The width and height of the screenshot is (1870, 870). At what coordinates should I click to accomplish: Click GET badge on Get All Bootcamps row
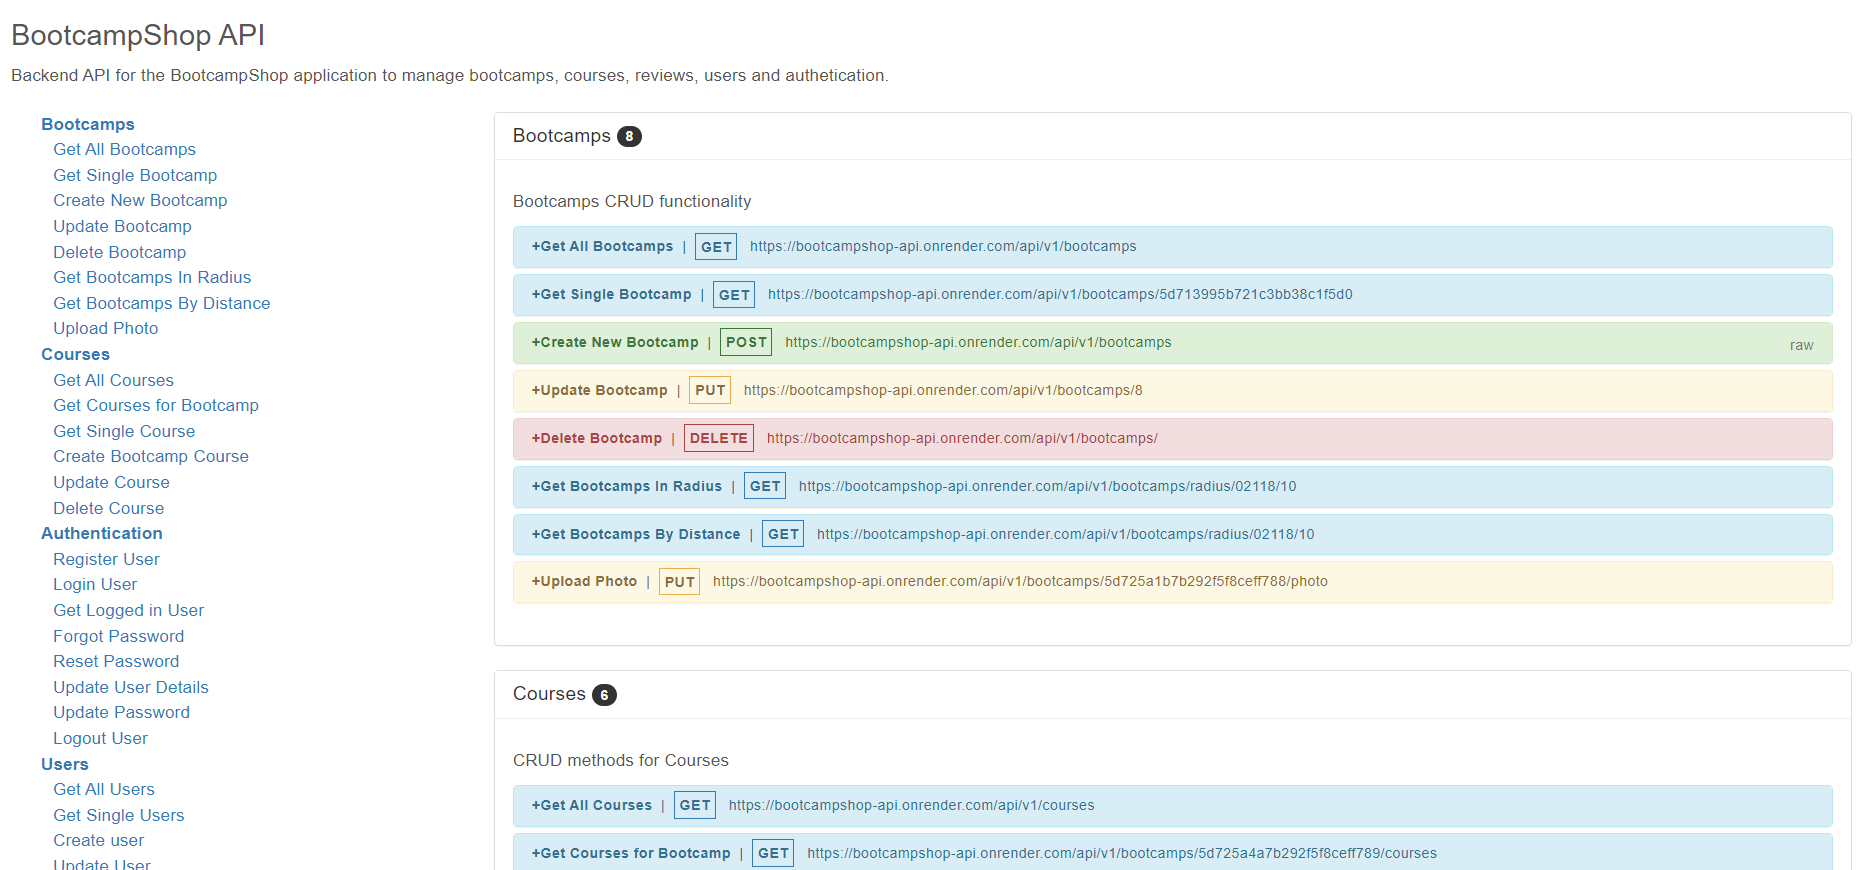coord(716,247)
